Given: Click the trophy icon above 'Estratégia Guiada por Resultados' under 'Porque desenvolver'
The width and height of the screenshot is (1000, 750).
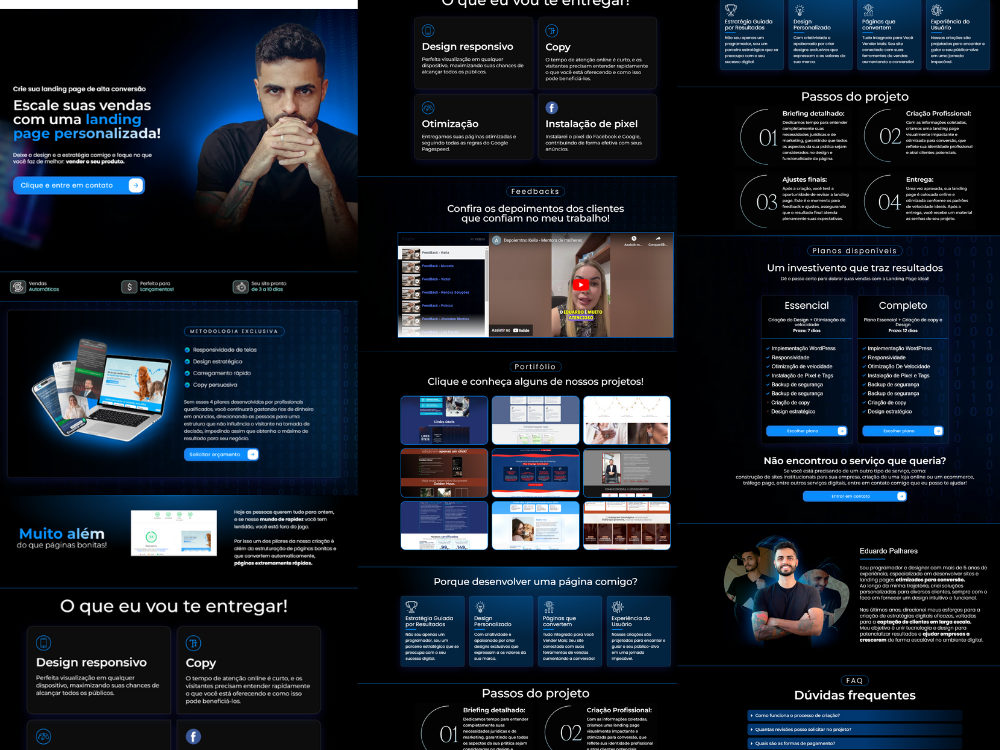Looking at the screenshot, I should 412,607.
